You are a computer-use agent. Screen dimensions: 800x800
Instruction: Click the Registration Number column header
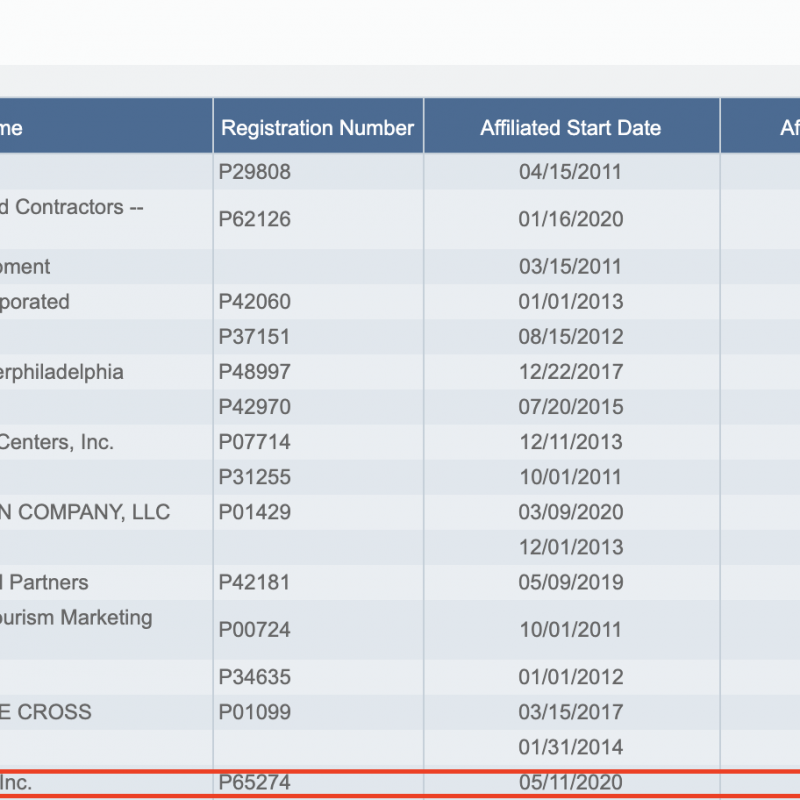317,128
